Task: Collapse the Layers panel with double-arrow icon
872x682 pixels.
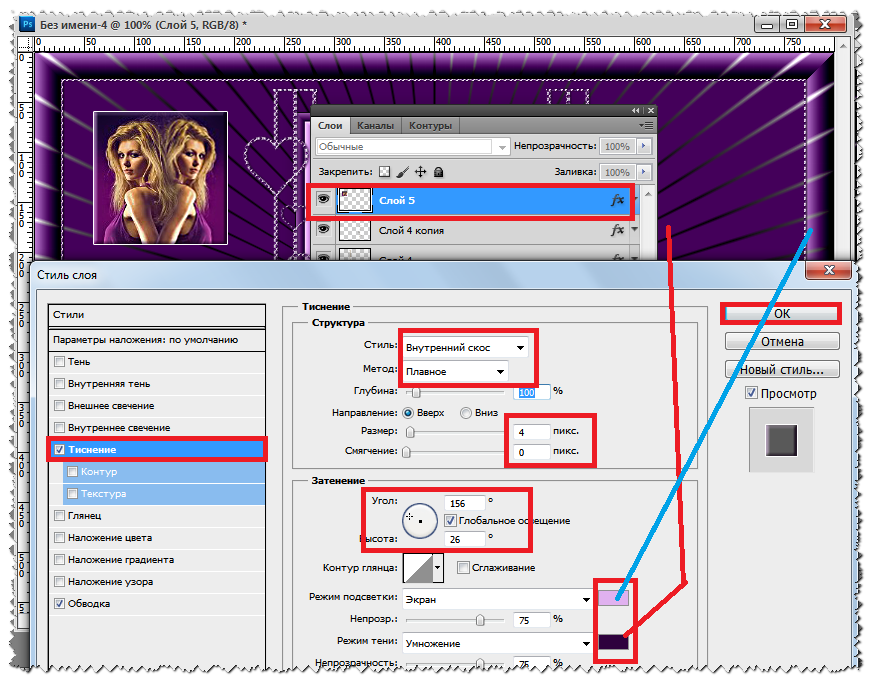Action: (636, 111)
